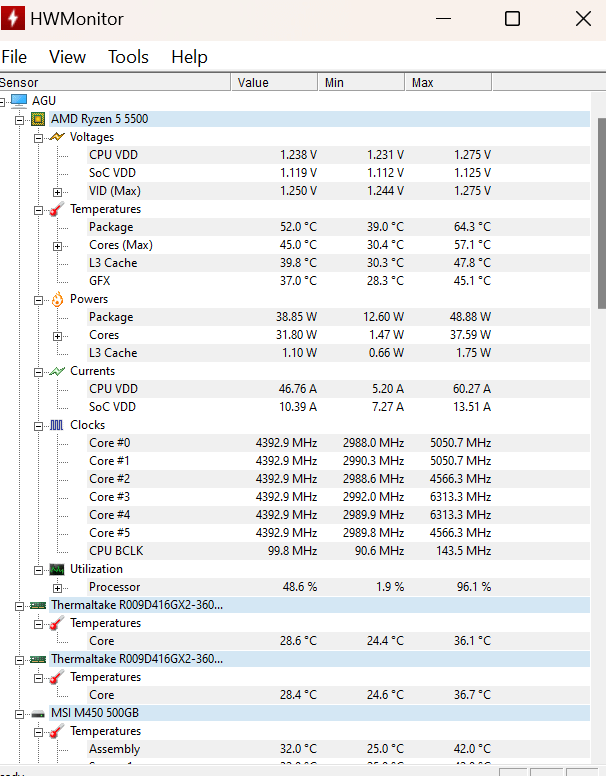Collapse the CPU Temperatures group
The width and height of the screenshot is (606, 776).
pos(38,210)
